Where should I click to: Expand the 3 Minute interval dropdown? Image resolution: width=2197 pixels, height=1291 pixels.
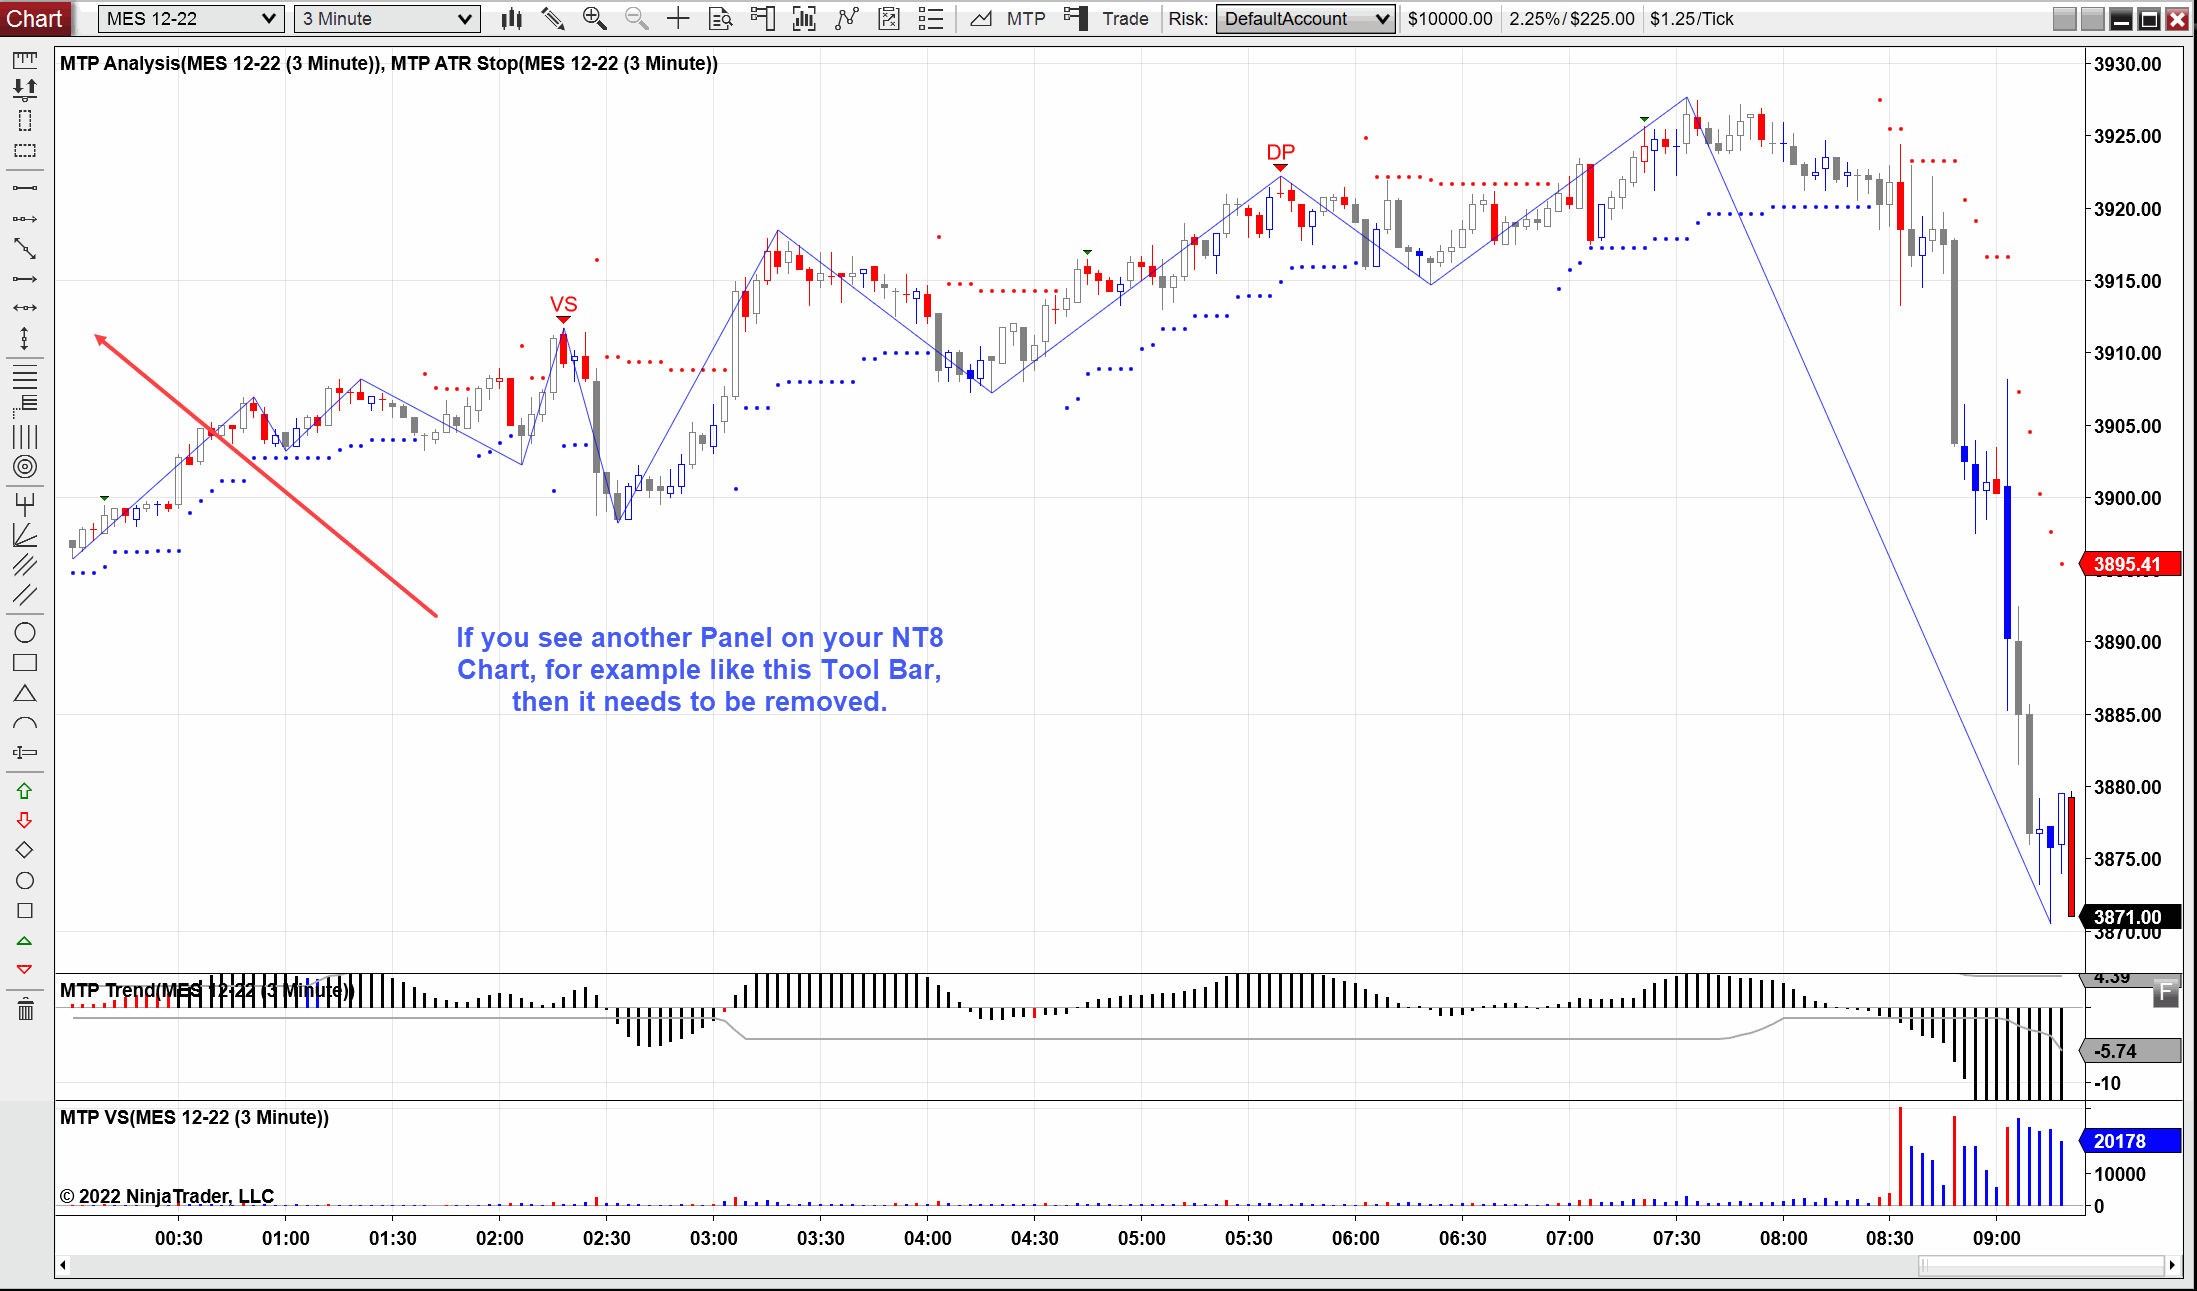coord(386,18)
